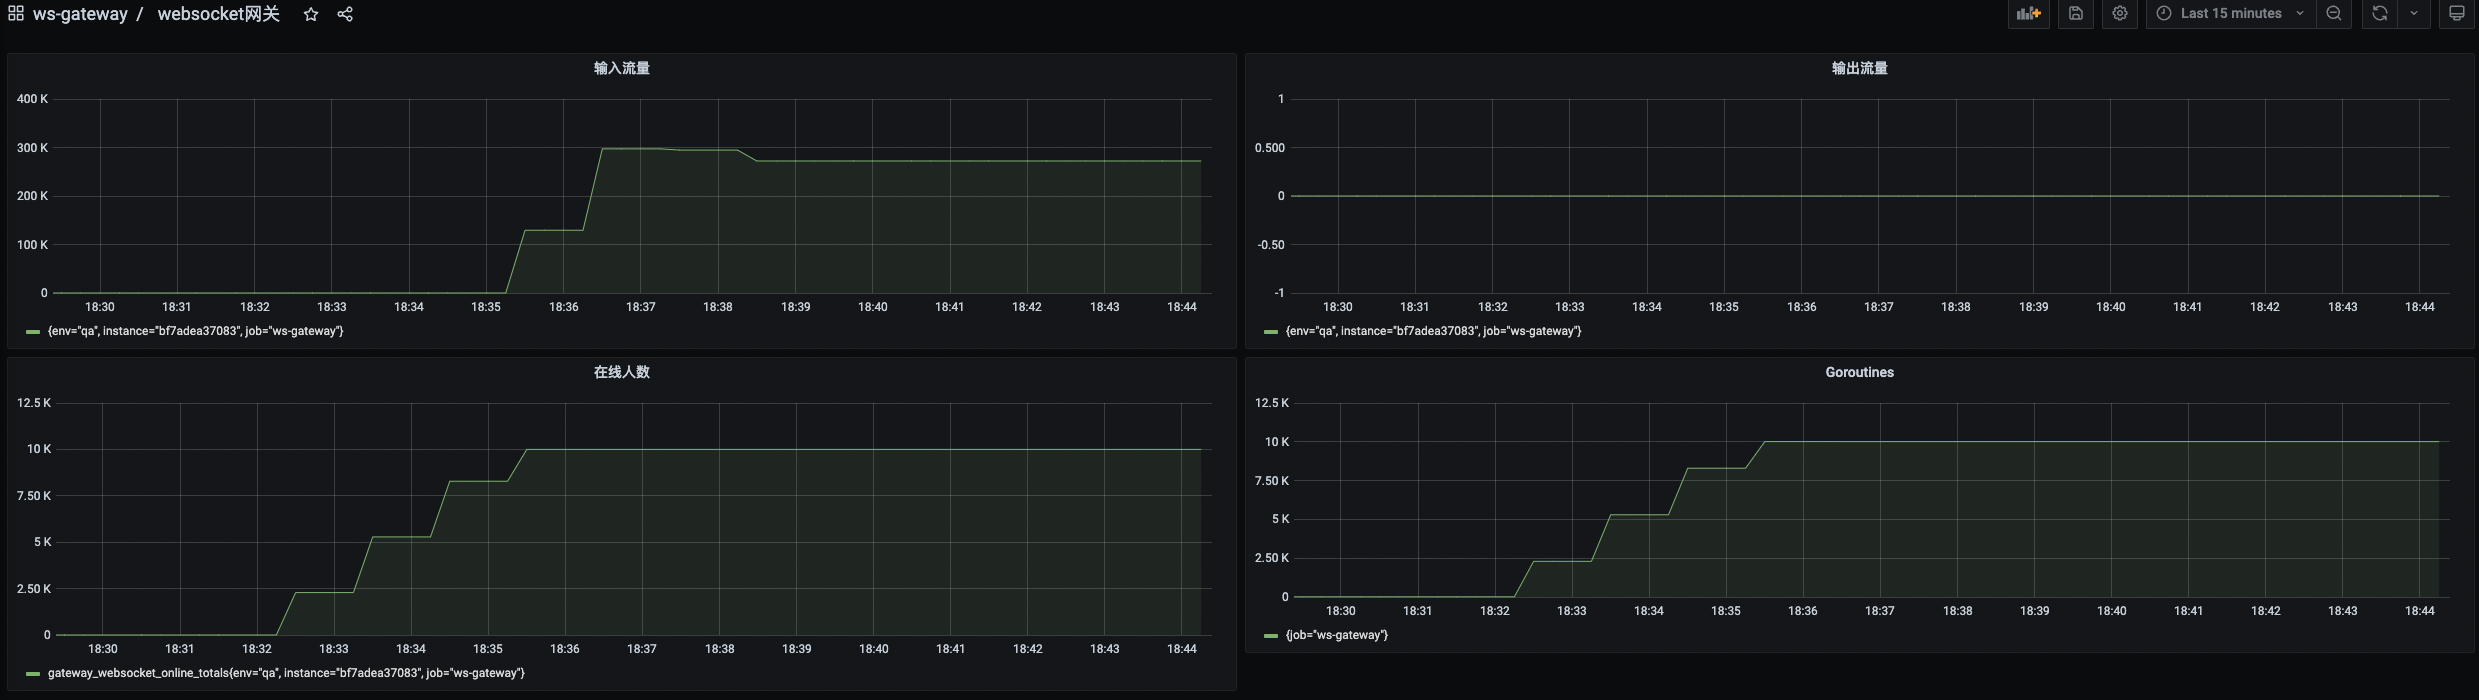Click the 300 K axis label in 输入流量
This screenshot has width=2479, height=700.
pyautogui.click(x=32, y=148)
